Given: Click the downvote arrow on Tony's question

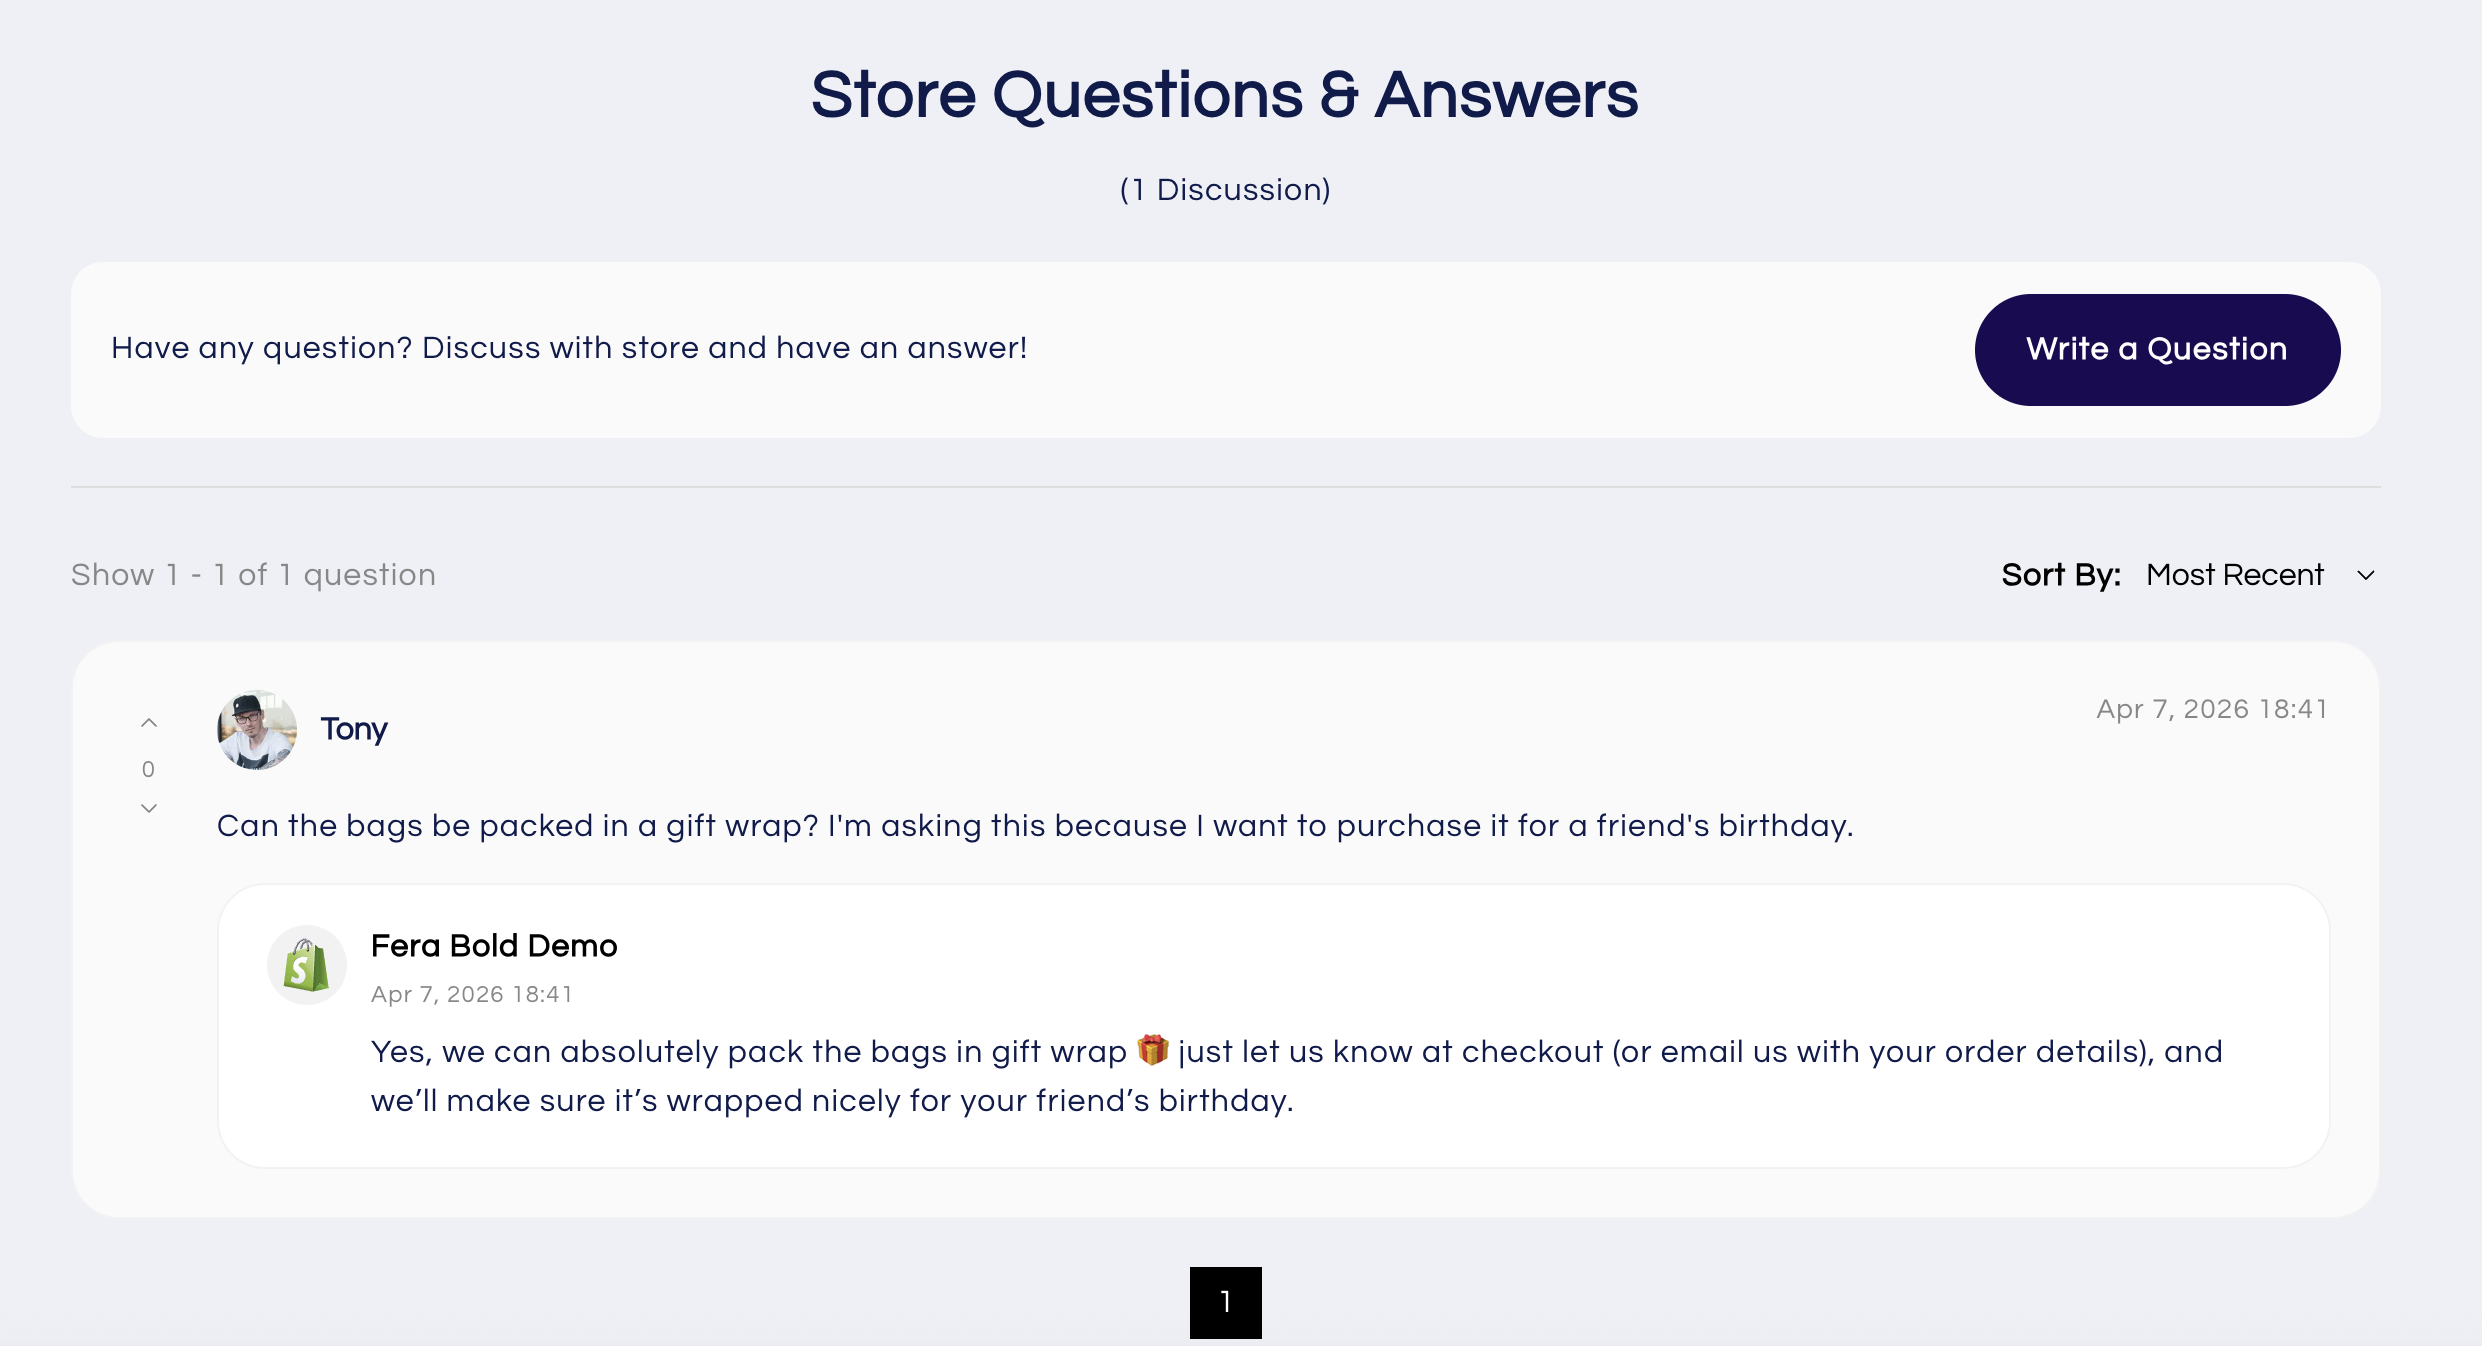Looking at the screenshot, I should [148, 808].
